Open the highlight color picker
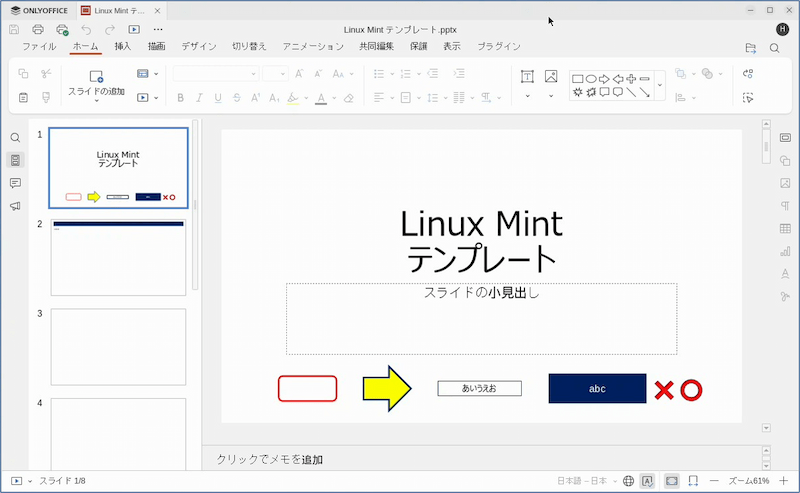 [307, 98]
